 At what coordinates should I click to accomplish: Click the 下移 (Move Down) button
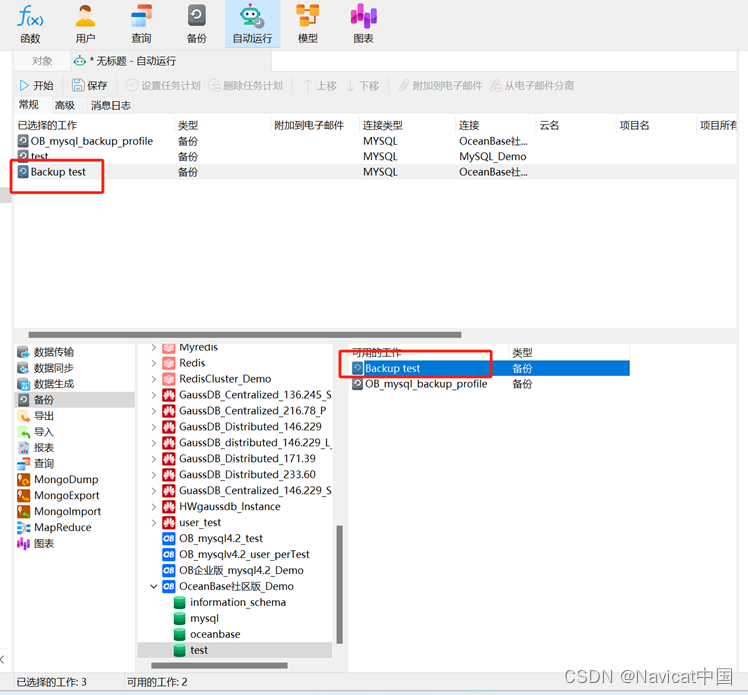[x=362, y=85]
